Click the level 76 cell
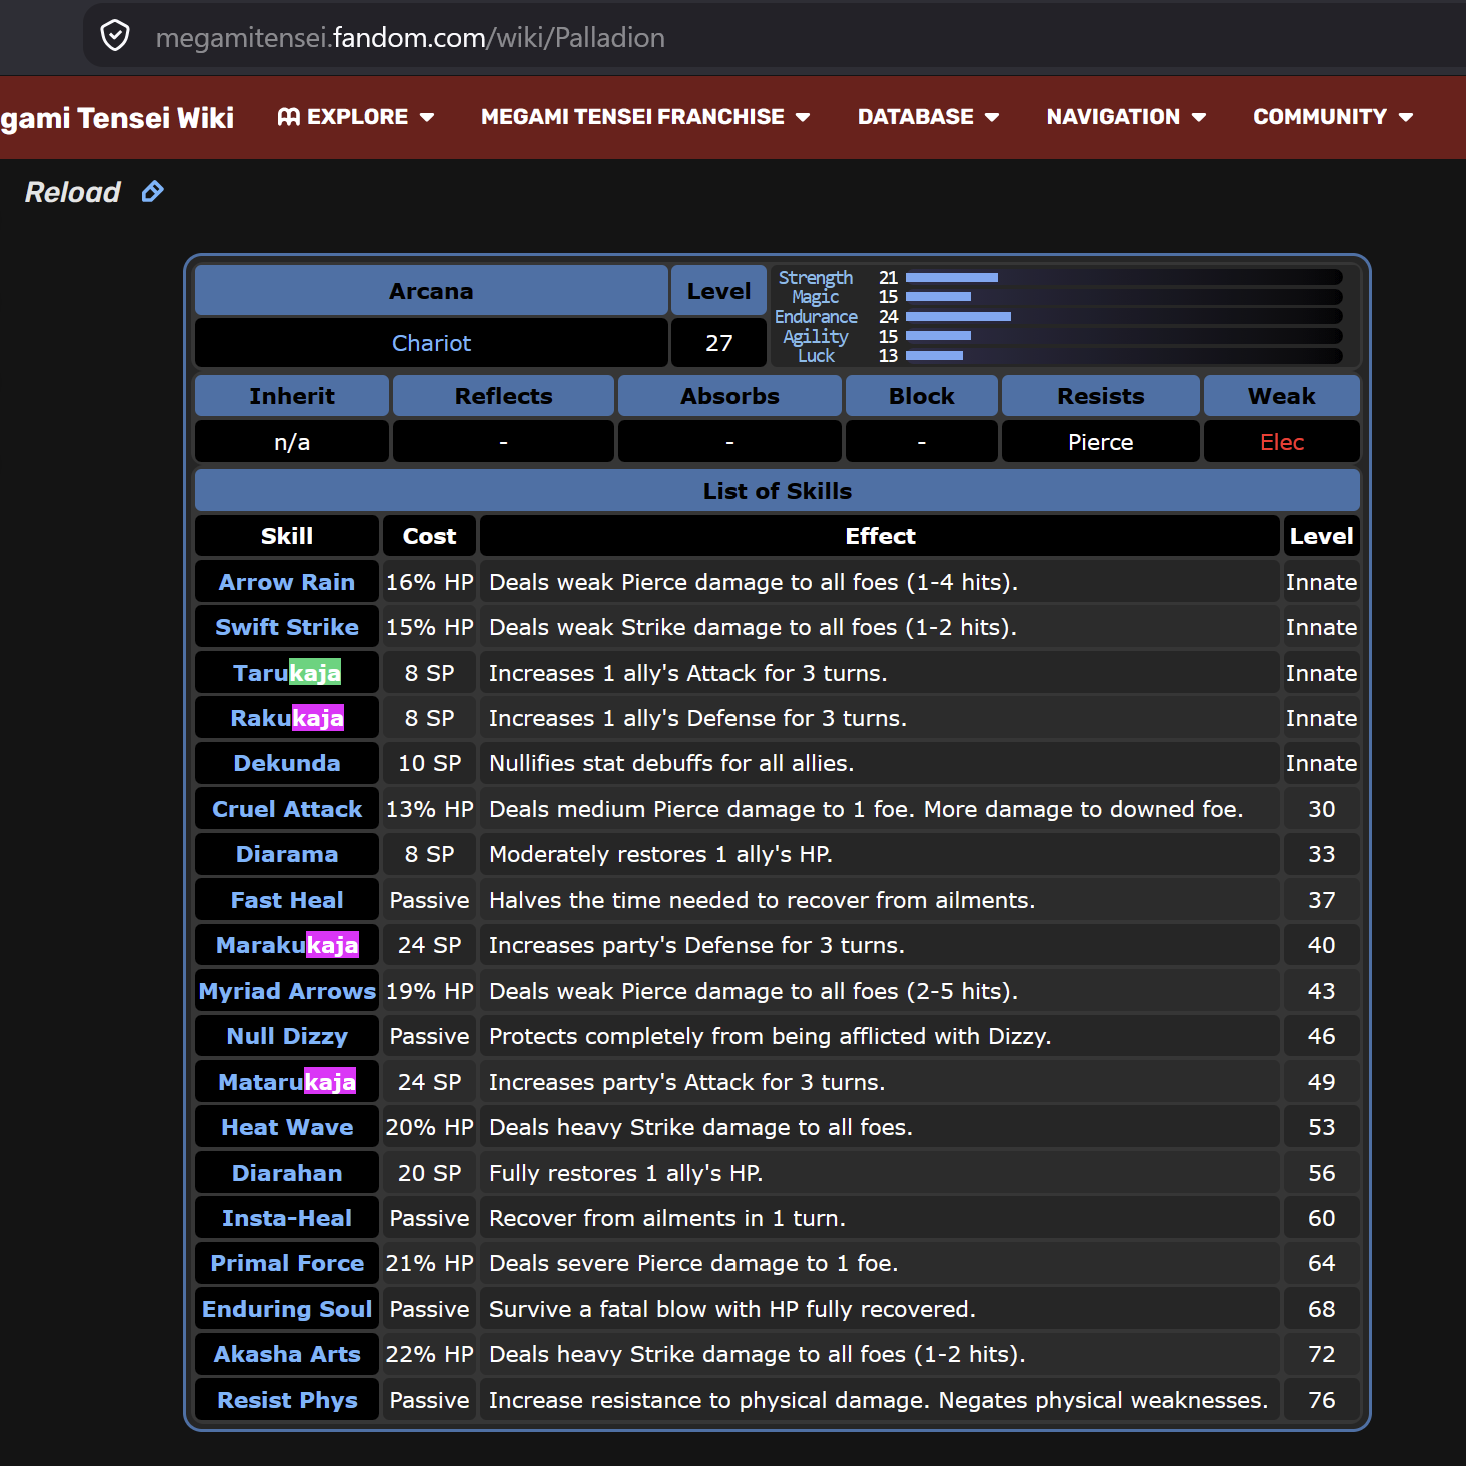 (1321, 1400)
